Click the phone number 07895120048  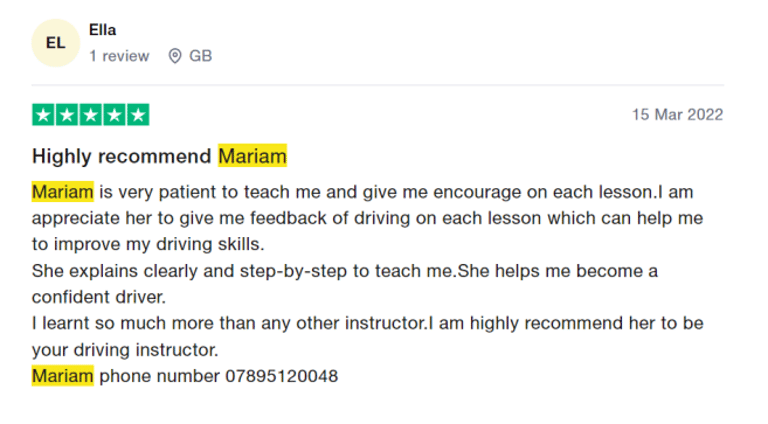coord(284,376)
